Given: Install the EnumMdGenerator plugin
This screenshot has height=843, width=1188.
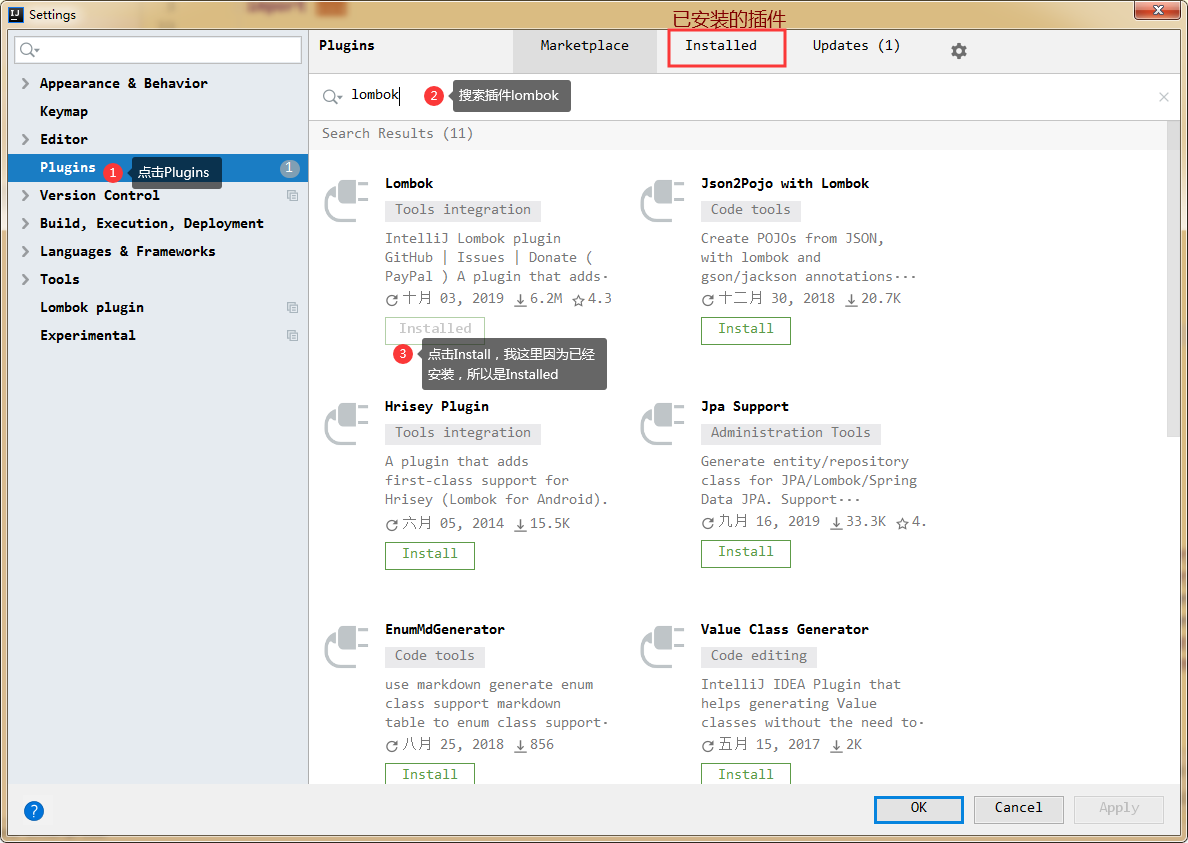Looking at the screenshot, I should tap(430, 773).
